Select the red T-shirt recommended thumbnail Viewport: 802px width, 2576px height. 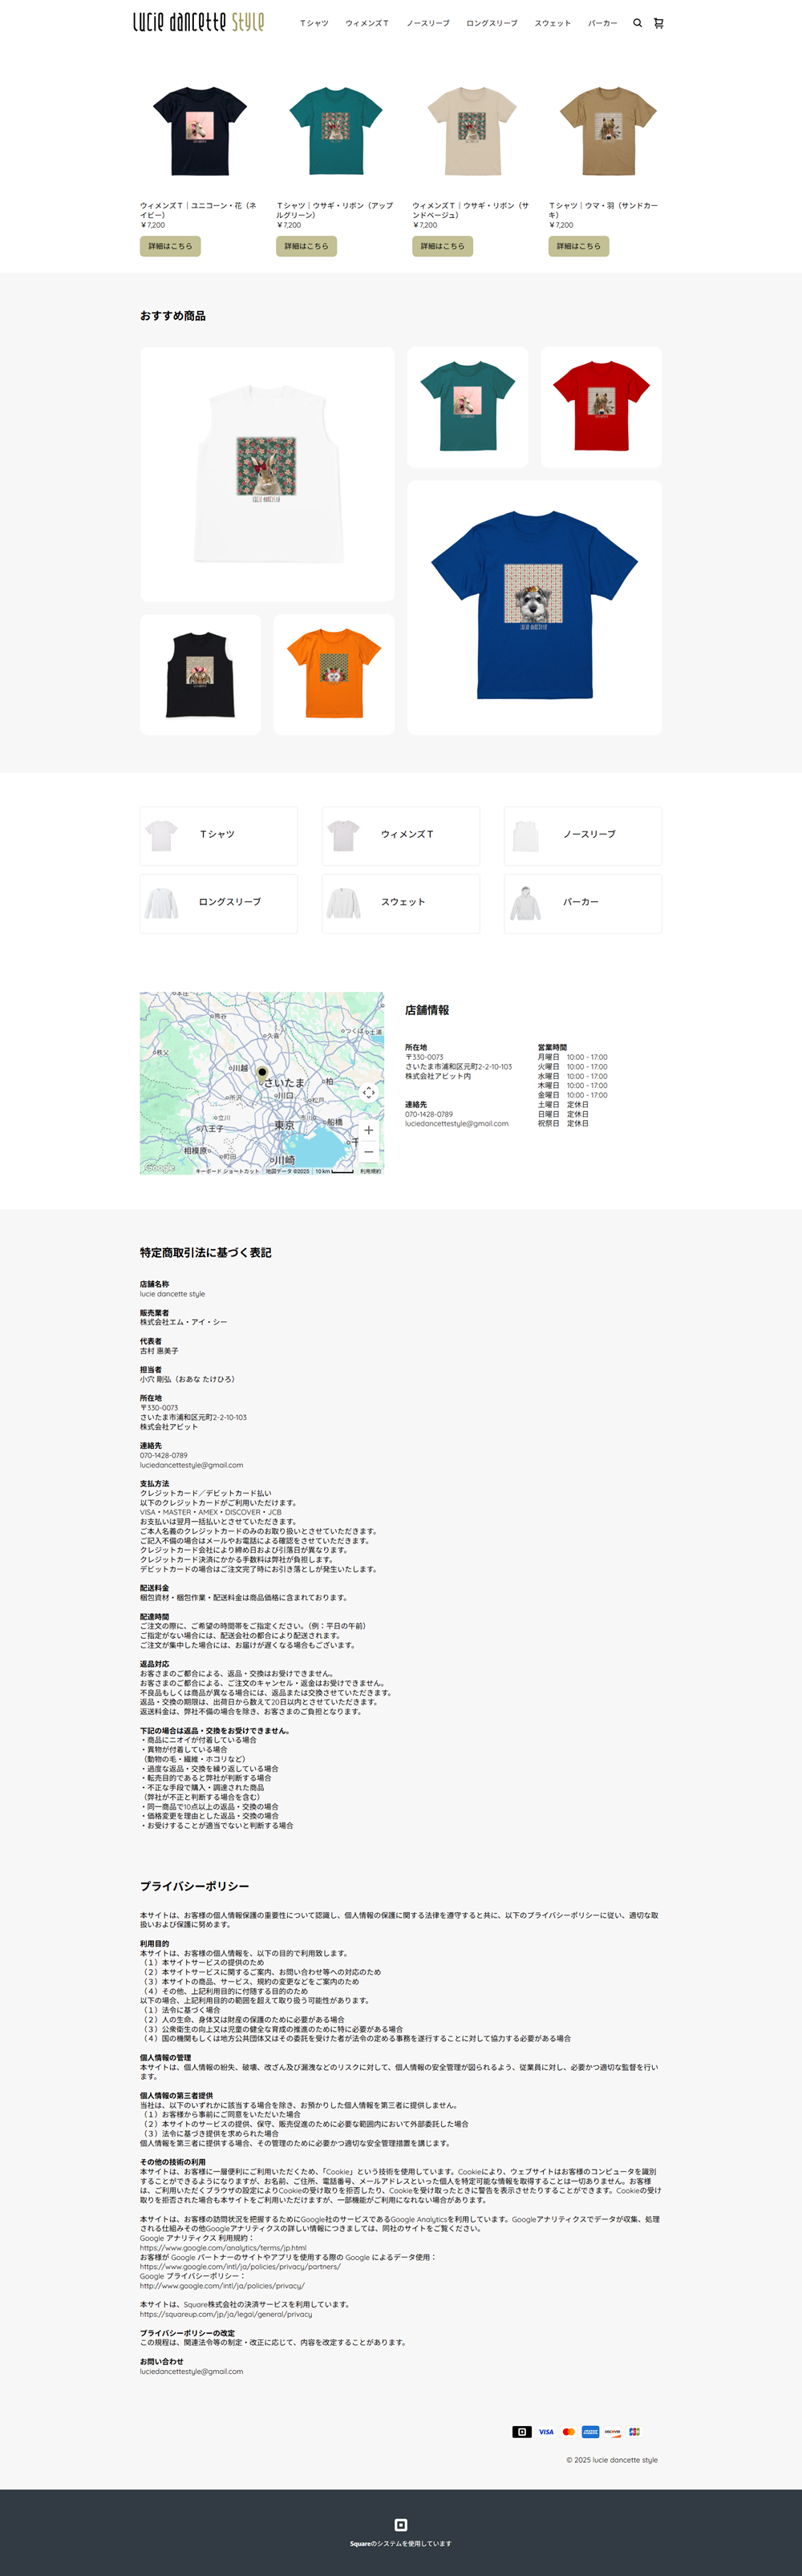pos(601,407)
